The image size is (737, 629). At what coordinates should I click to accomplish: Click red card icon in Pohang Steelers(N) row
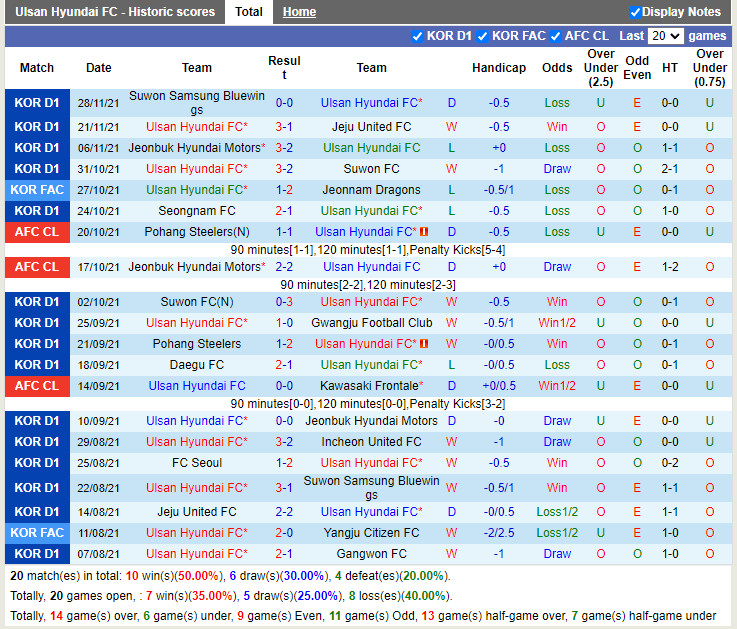[x=424, y=232]
